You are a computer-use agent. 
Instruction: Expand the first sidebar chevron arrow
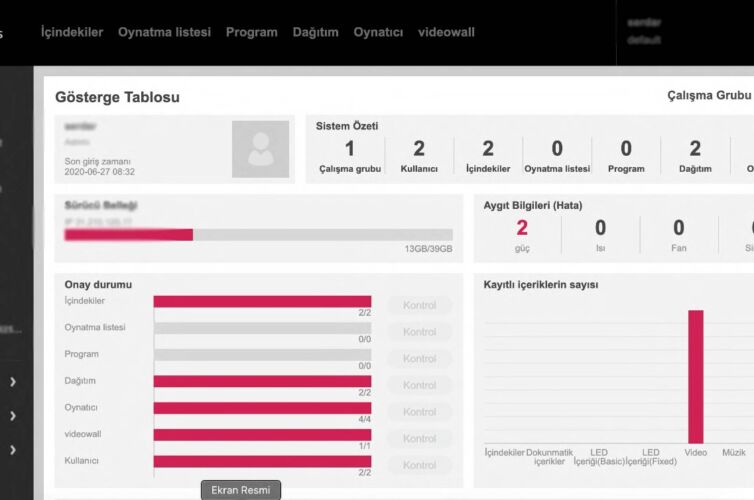[13, 382]
